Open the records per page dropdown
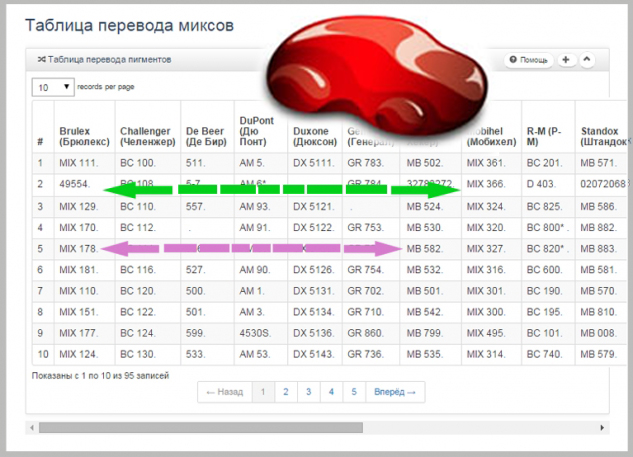Viewport: 633px width, 457px height. tap(53, 87)
